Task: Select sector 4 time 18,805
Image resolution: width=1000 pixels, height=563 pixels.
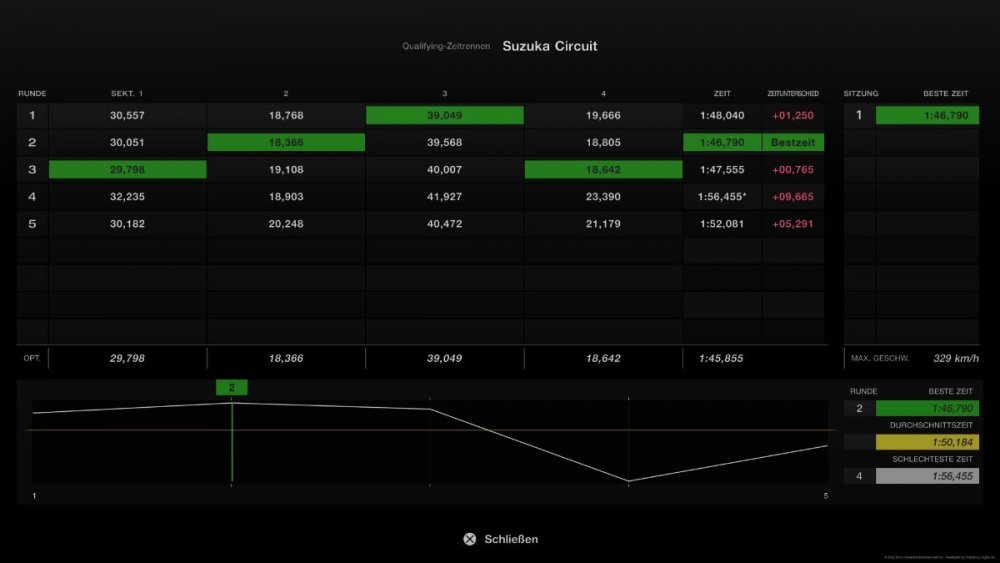Action: pos(603,142)
